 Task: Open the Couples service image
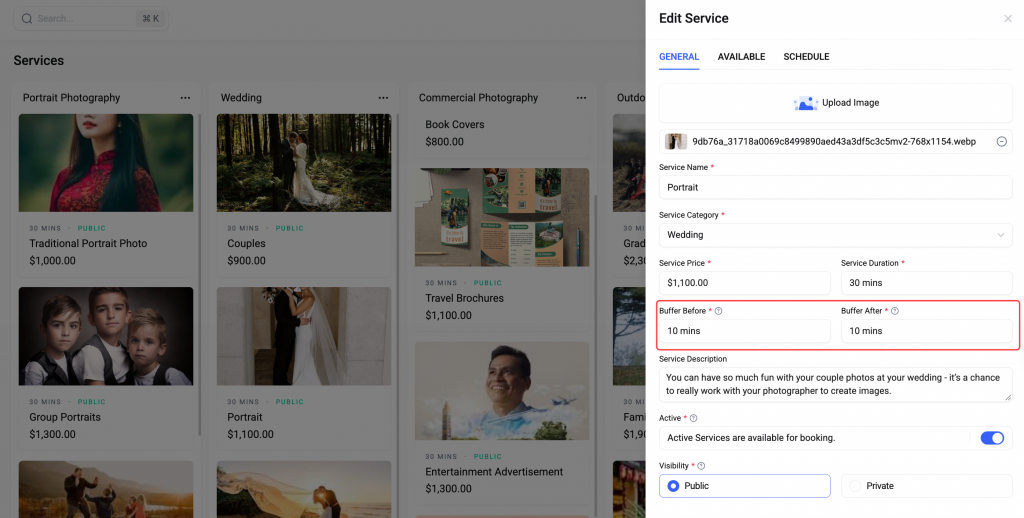[304, 163]
